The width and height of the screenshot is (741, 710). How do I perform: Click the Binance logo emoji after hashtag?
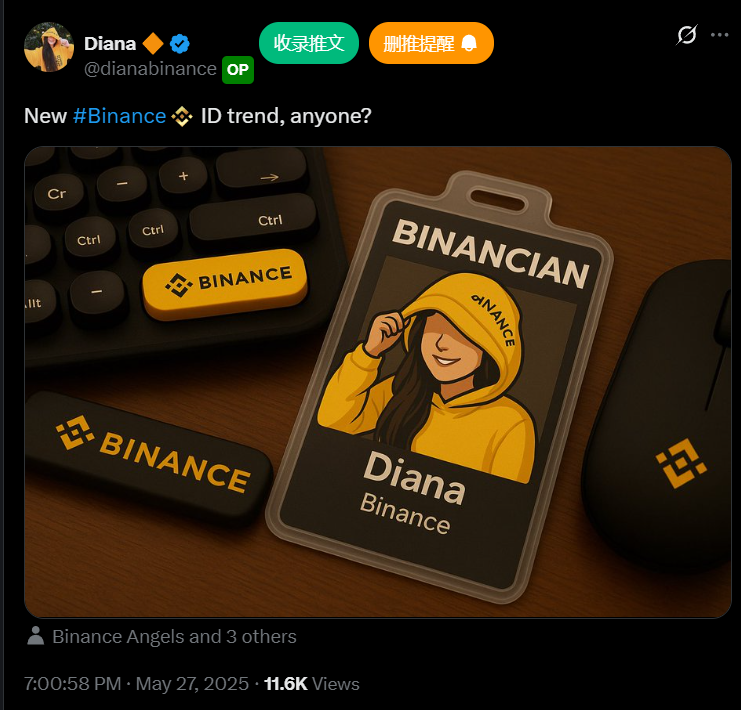point(182,116)
